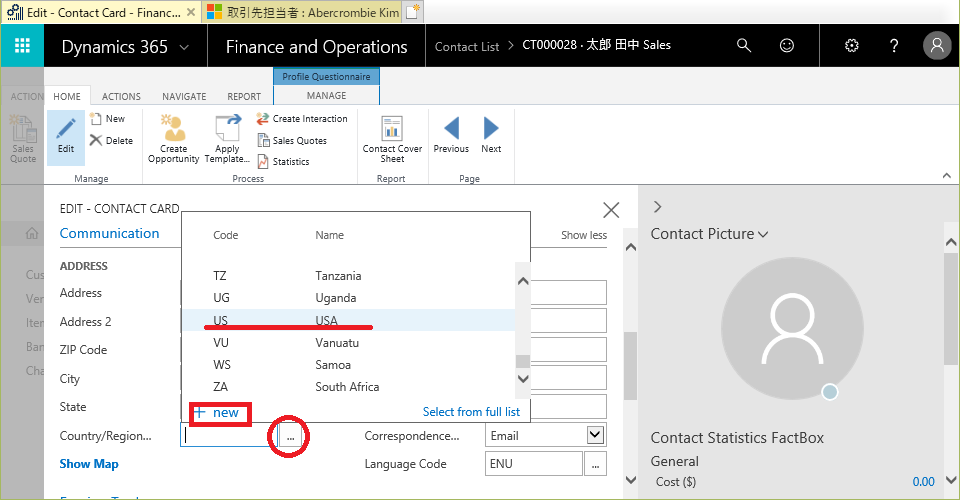Close the Edit Contact Card dialog
This screenshot has height=500, width=960.
point(611,210)
